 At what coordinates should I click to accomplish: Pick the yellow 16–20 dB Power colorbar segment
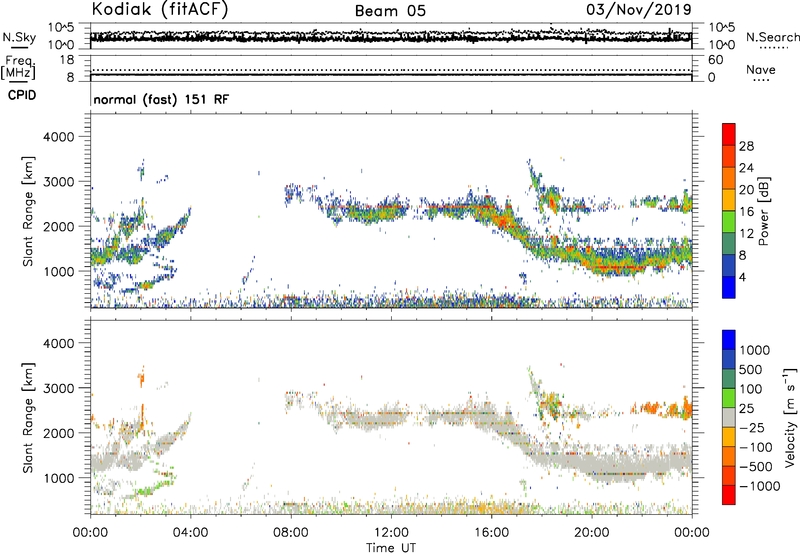click(x=729, y=200)
